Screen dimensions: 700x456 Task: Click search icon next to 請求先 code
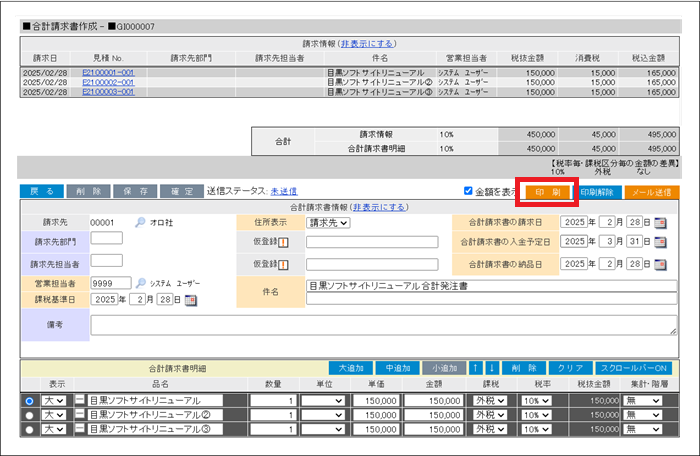(140, 222)
